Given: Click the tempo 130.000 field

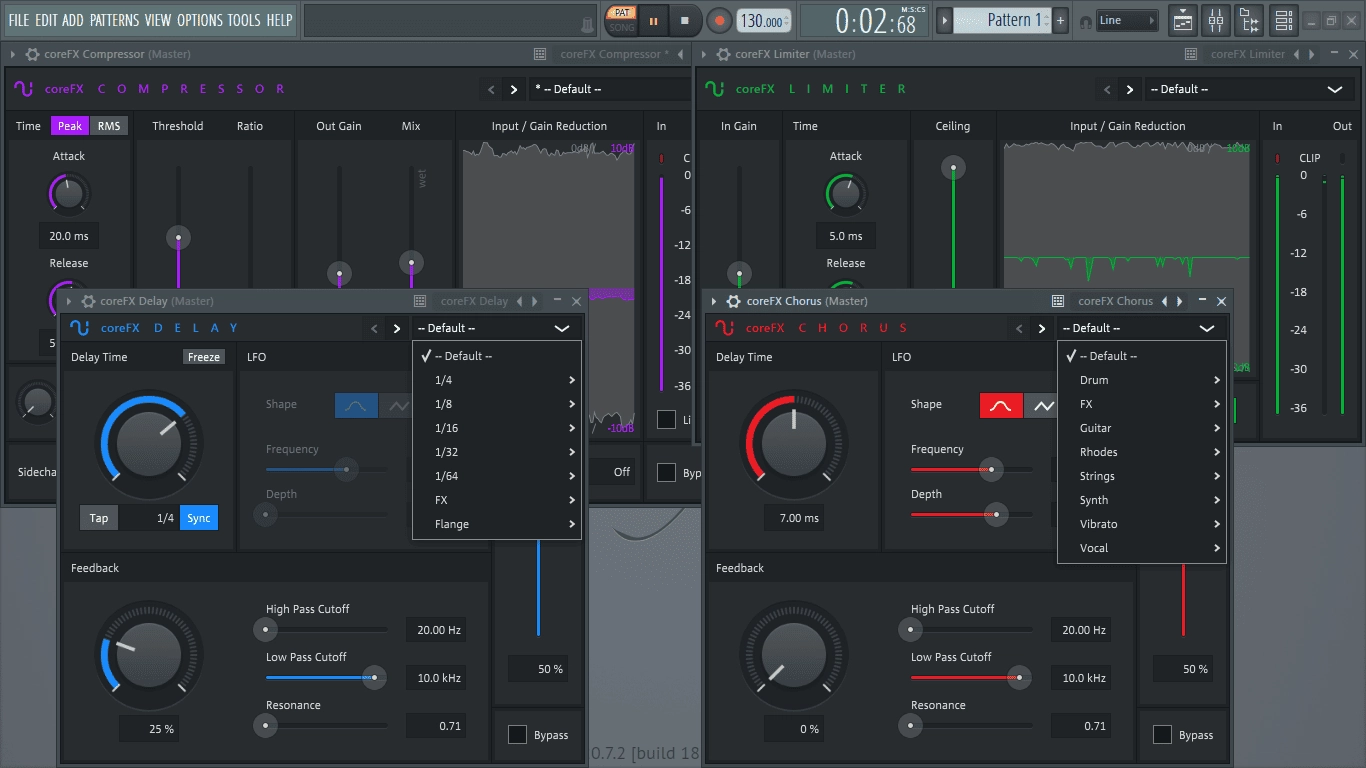Looking at the screenshot, I should point(764,21).
